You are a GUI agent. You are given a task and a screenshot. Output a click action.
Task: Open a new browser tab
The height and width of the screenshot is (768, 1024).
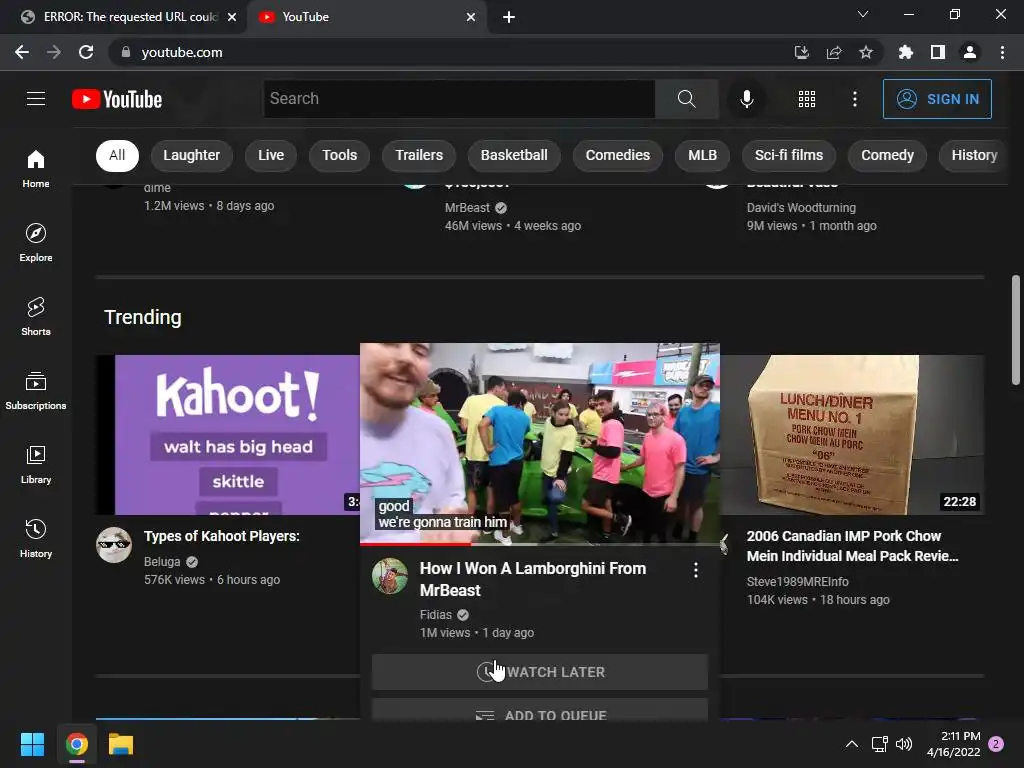509,17
